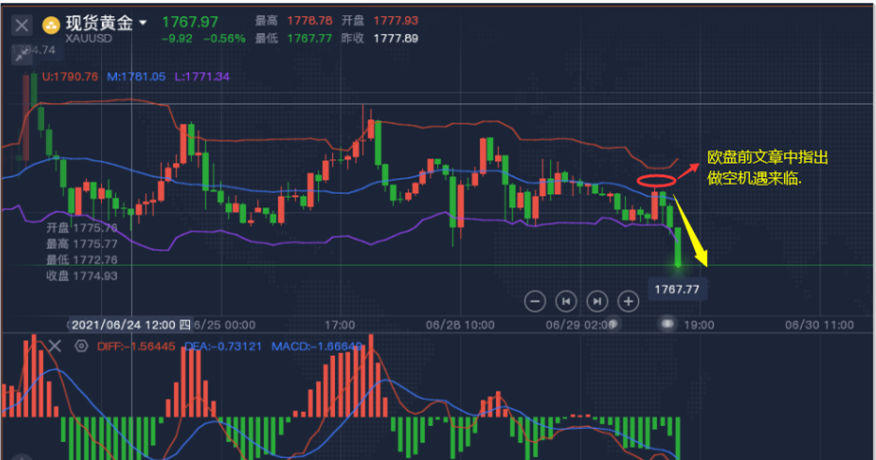Jump to previous candle with skip-back button
Screen dimensions: 876x460
(x=566, y=300)
